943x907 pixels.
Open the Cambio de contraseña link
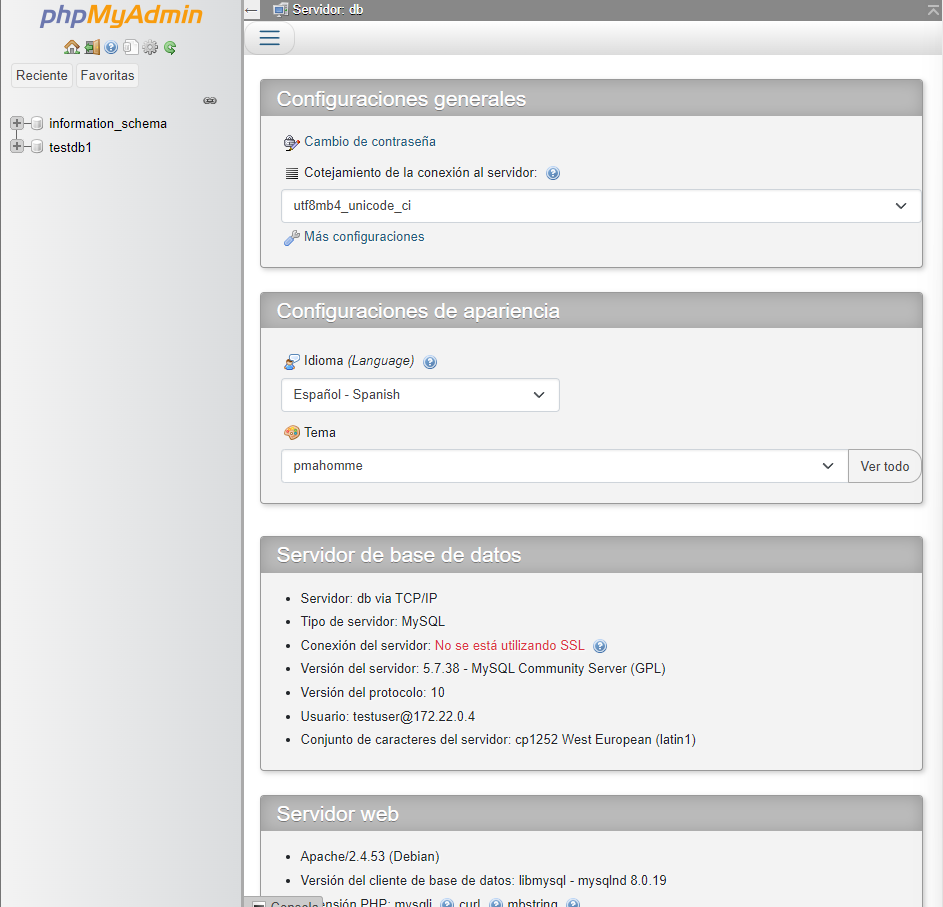click(x=370, y=141)
